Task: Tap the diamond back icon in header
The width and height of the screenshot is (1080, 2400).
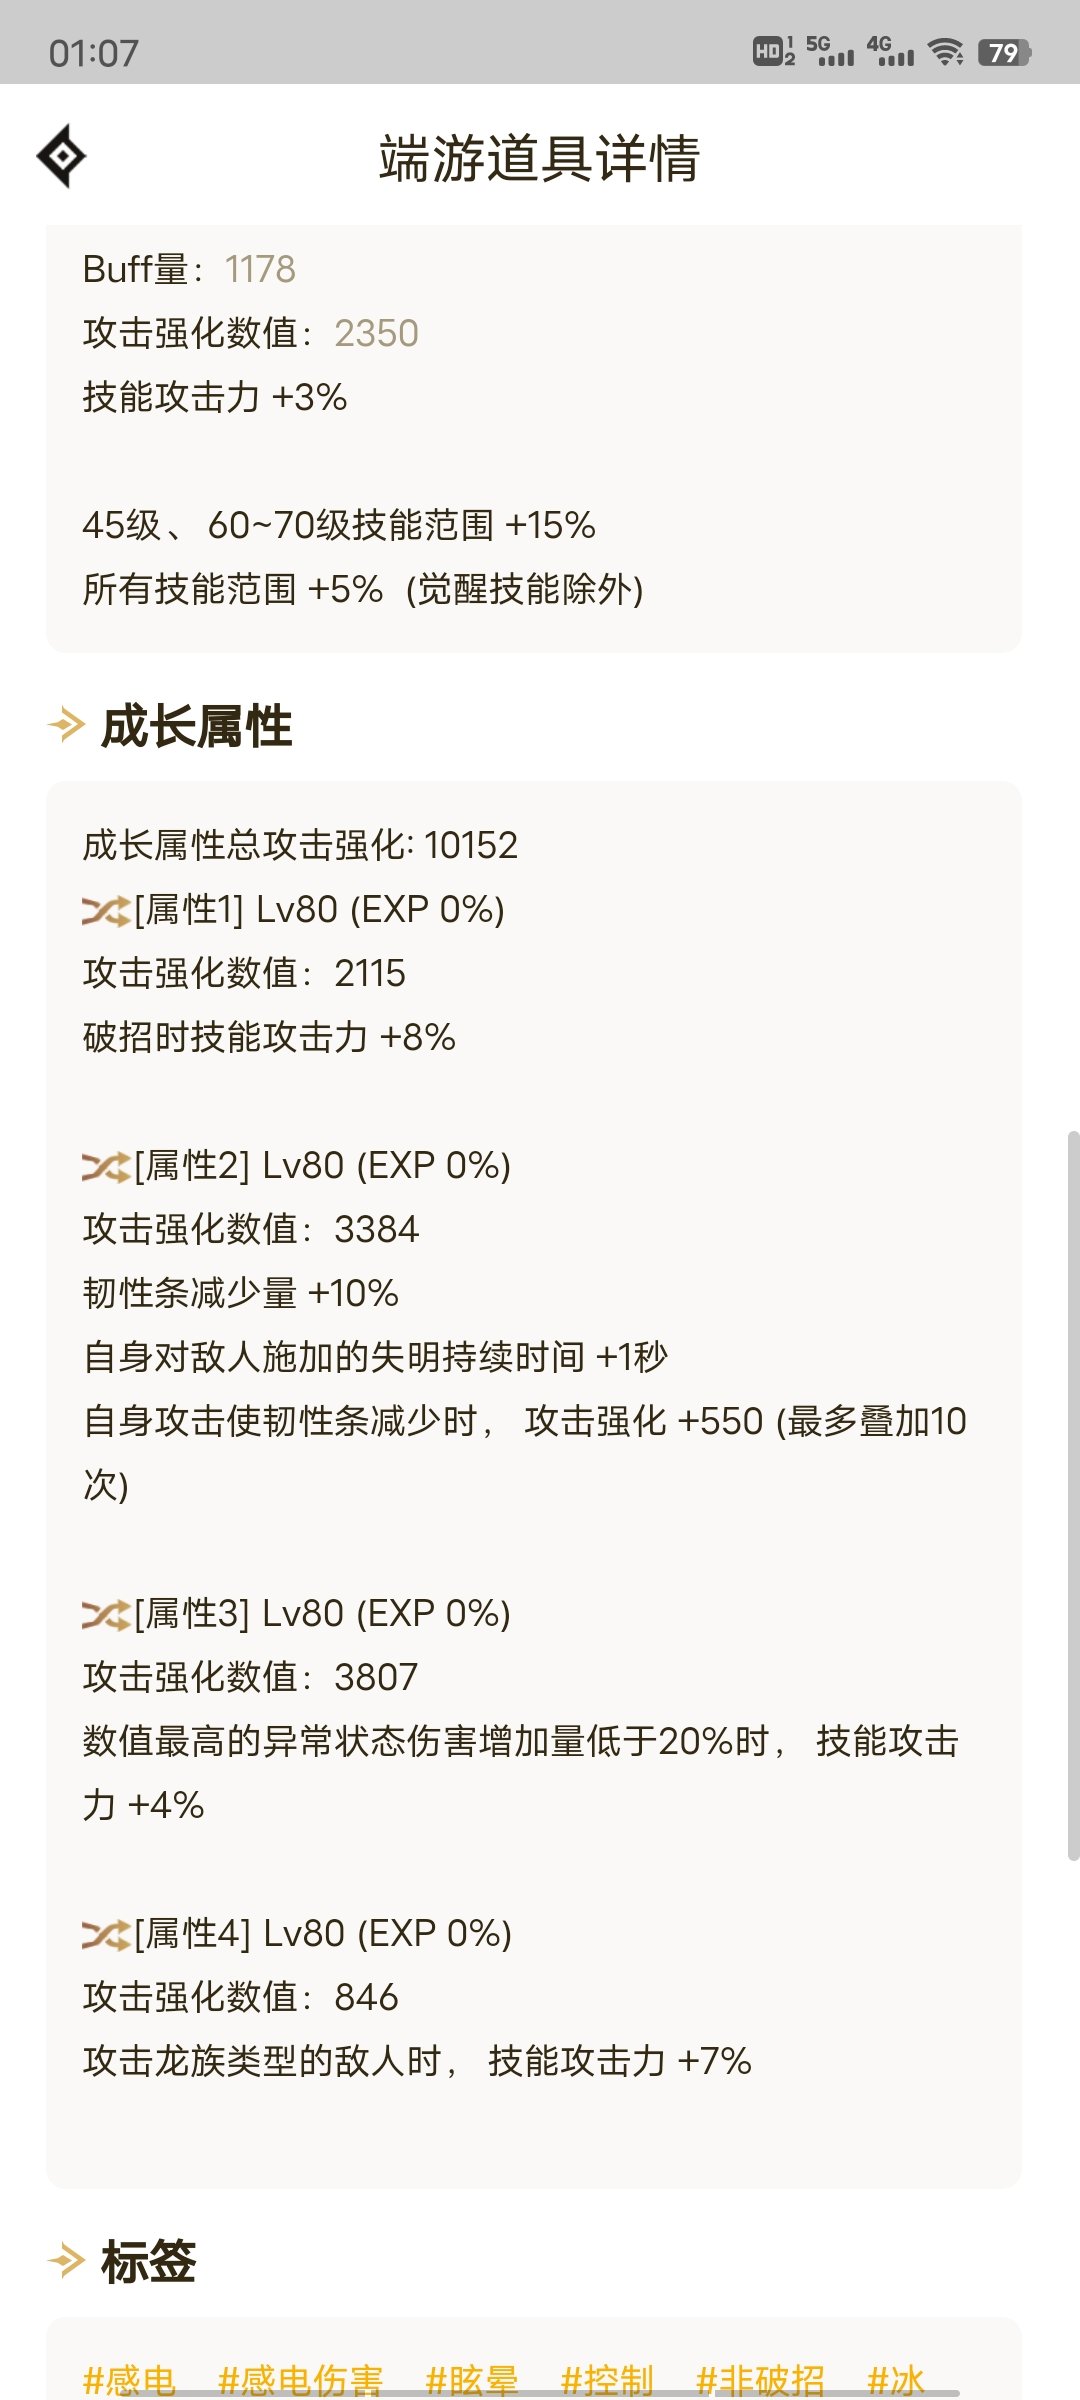Action: coord(61,156)
